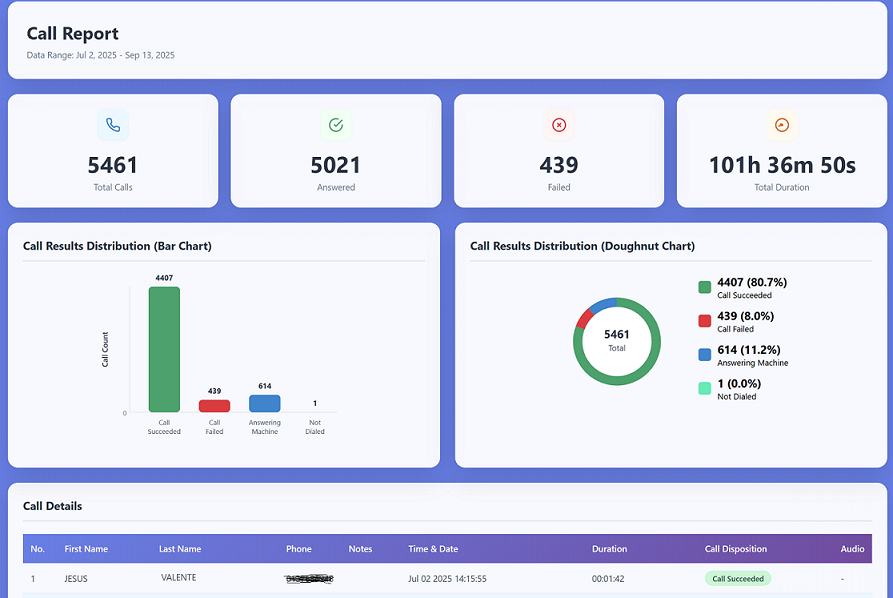The height and width of the screenshot is (598, 893).
Task: Toggle the green Call Succeeded legend swatch
Action: tap(705, 288)
